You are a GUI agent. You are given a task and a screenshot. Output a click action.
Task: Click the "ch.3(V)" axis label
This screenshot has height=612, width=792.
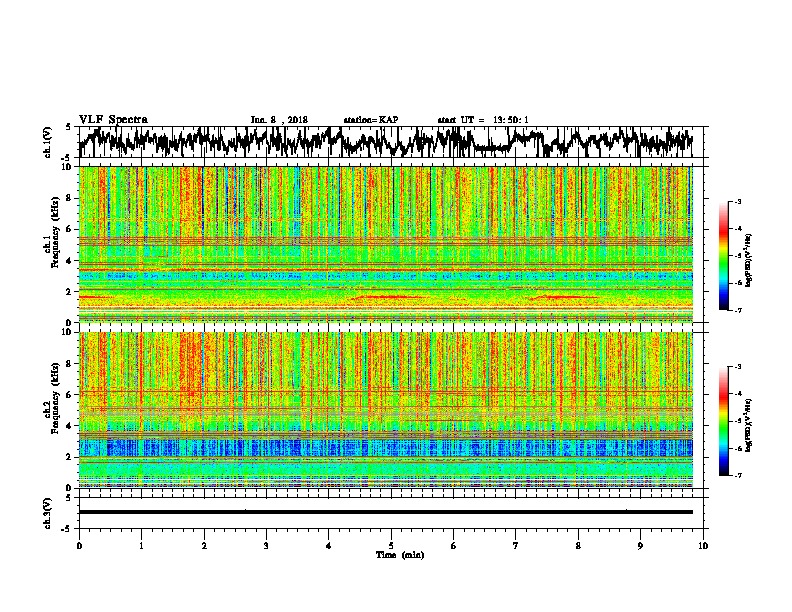coord(48,513)
